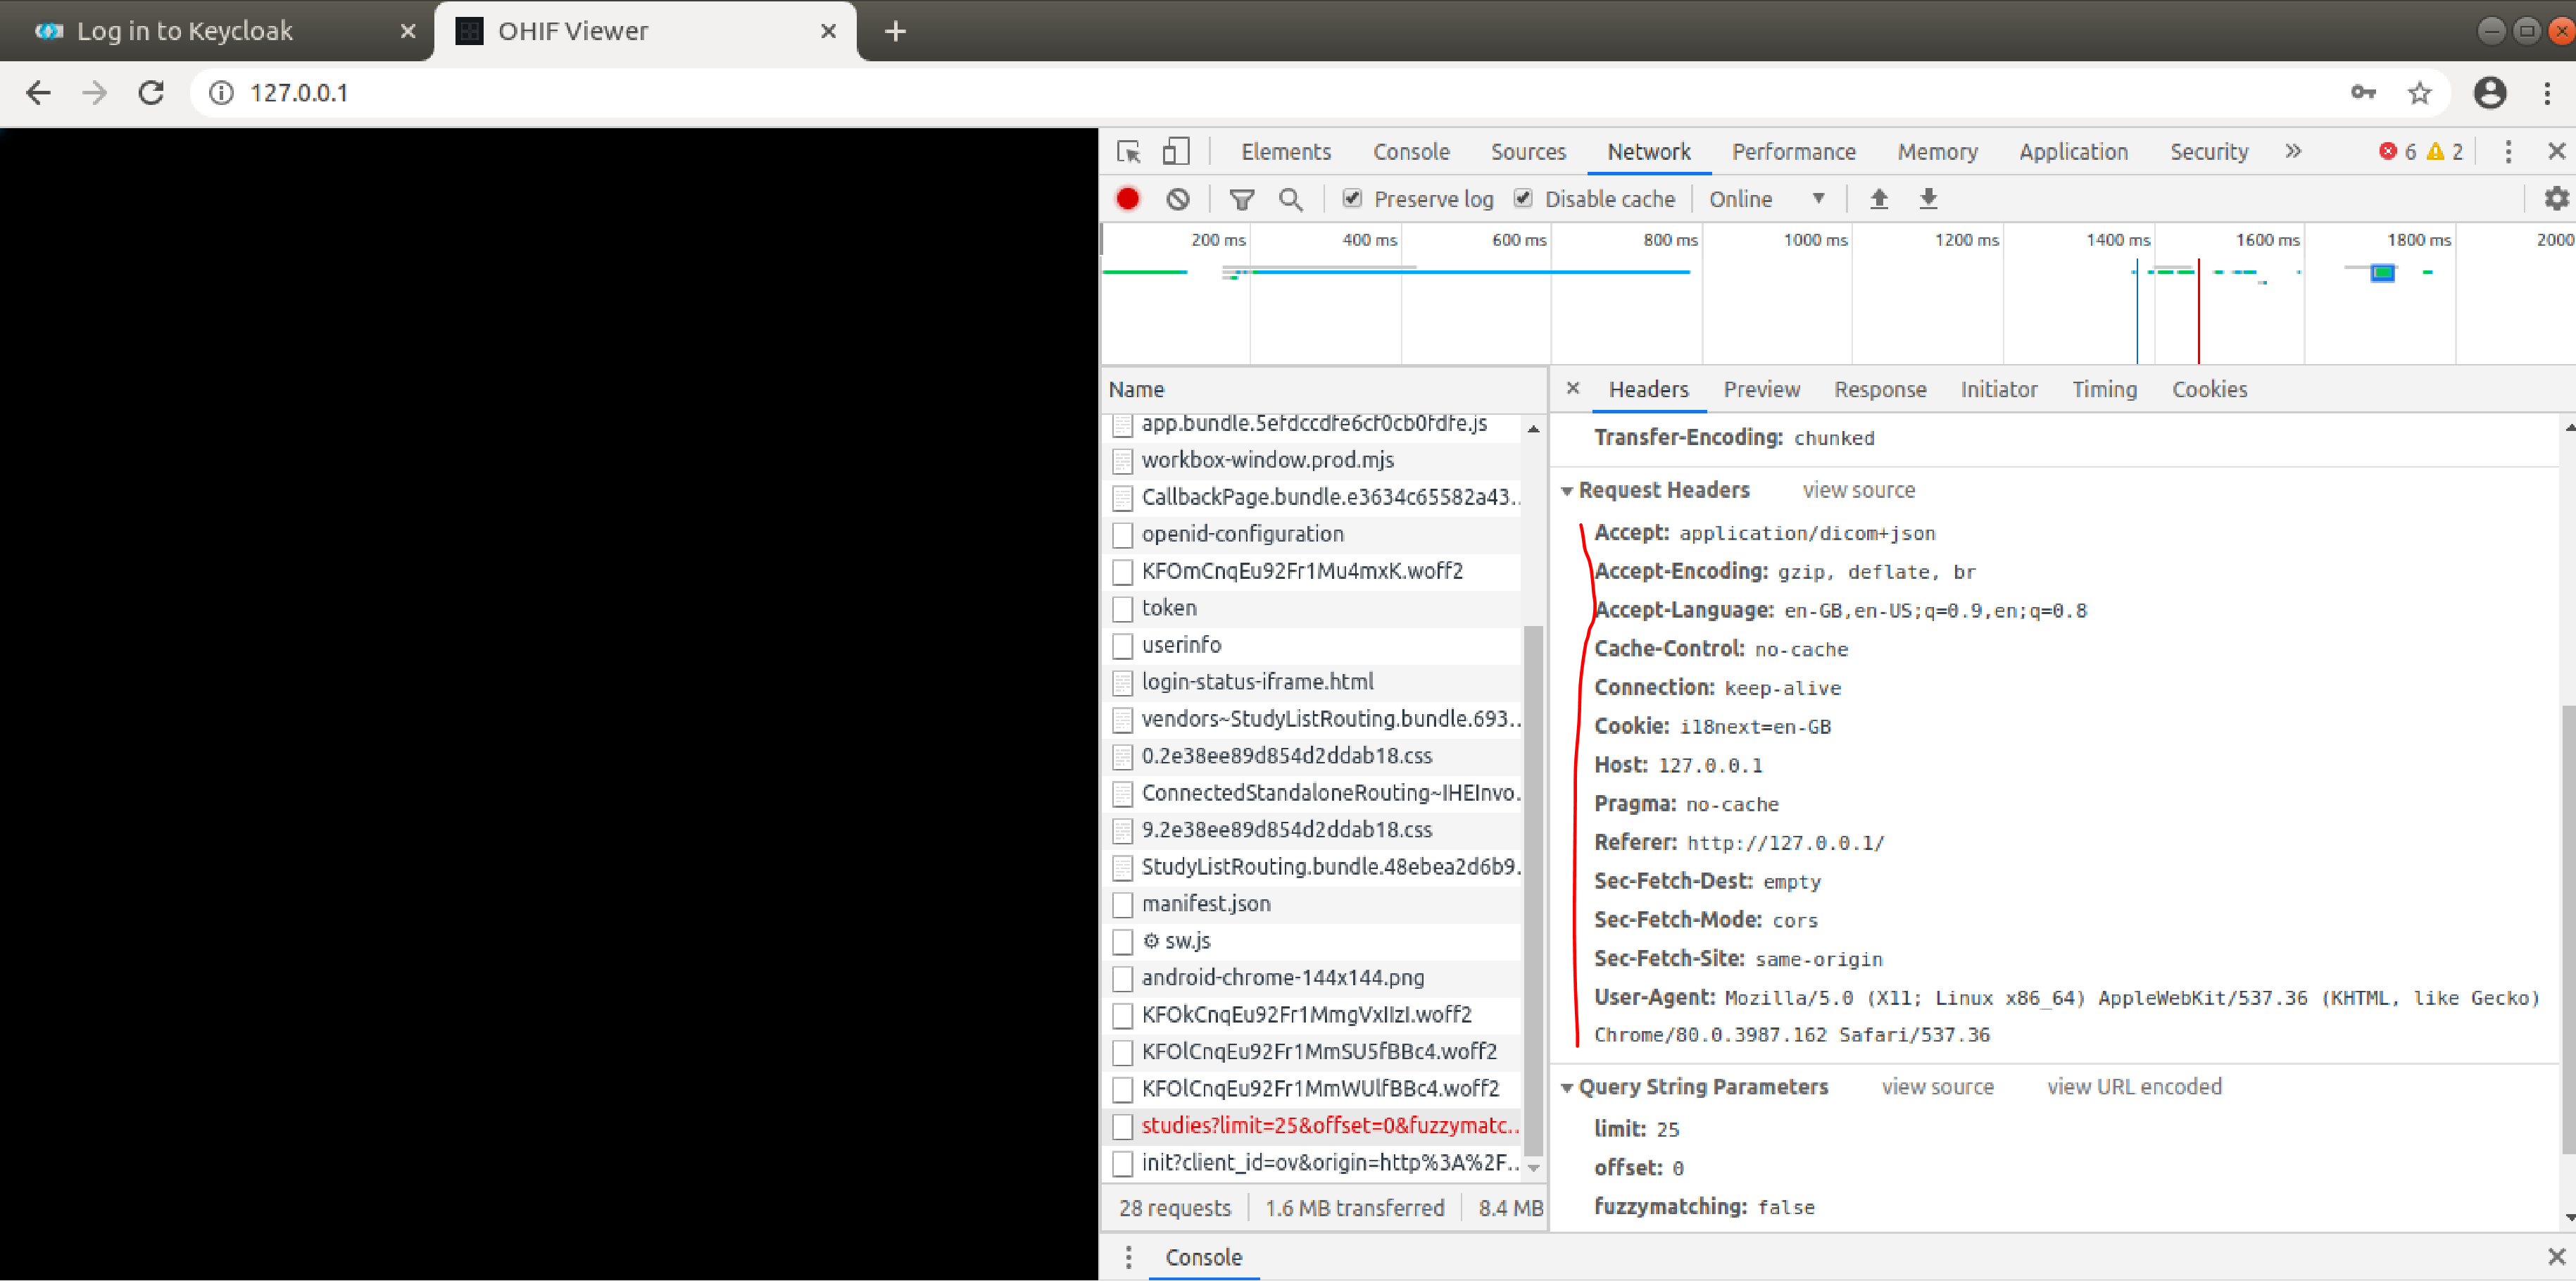Uncheck the Disable cache option
The height and width of the screenshot is (1281, 2576).
click(1523, 198)
